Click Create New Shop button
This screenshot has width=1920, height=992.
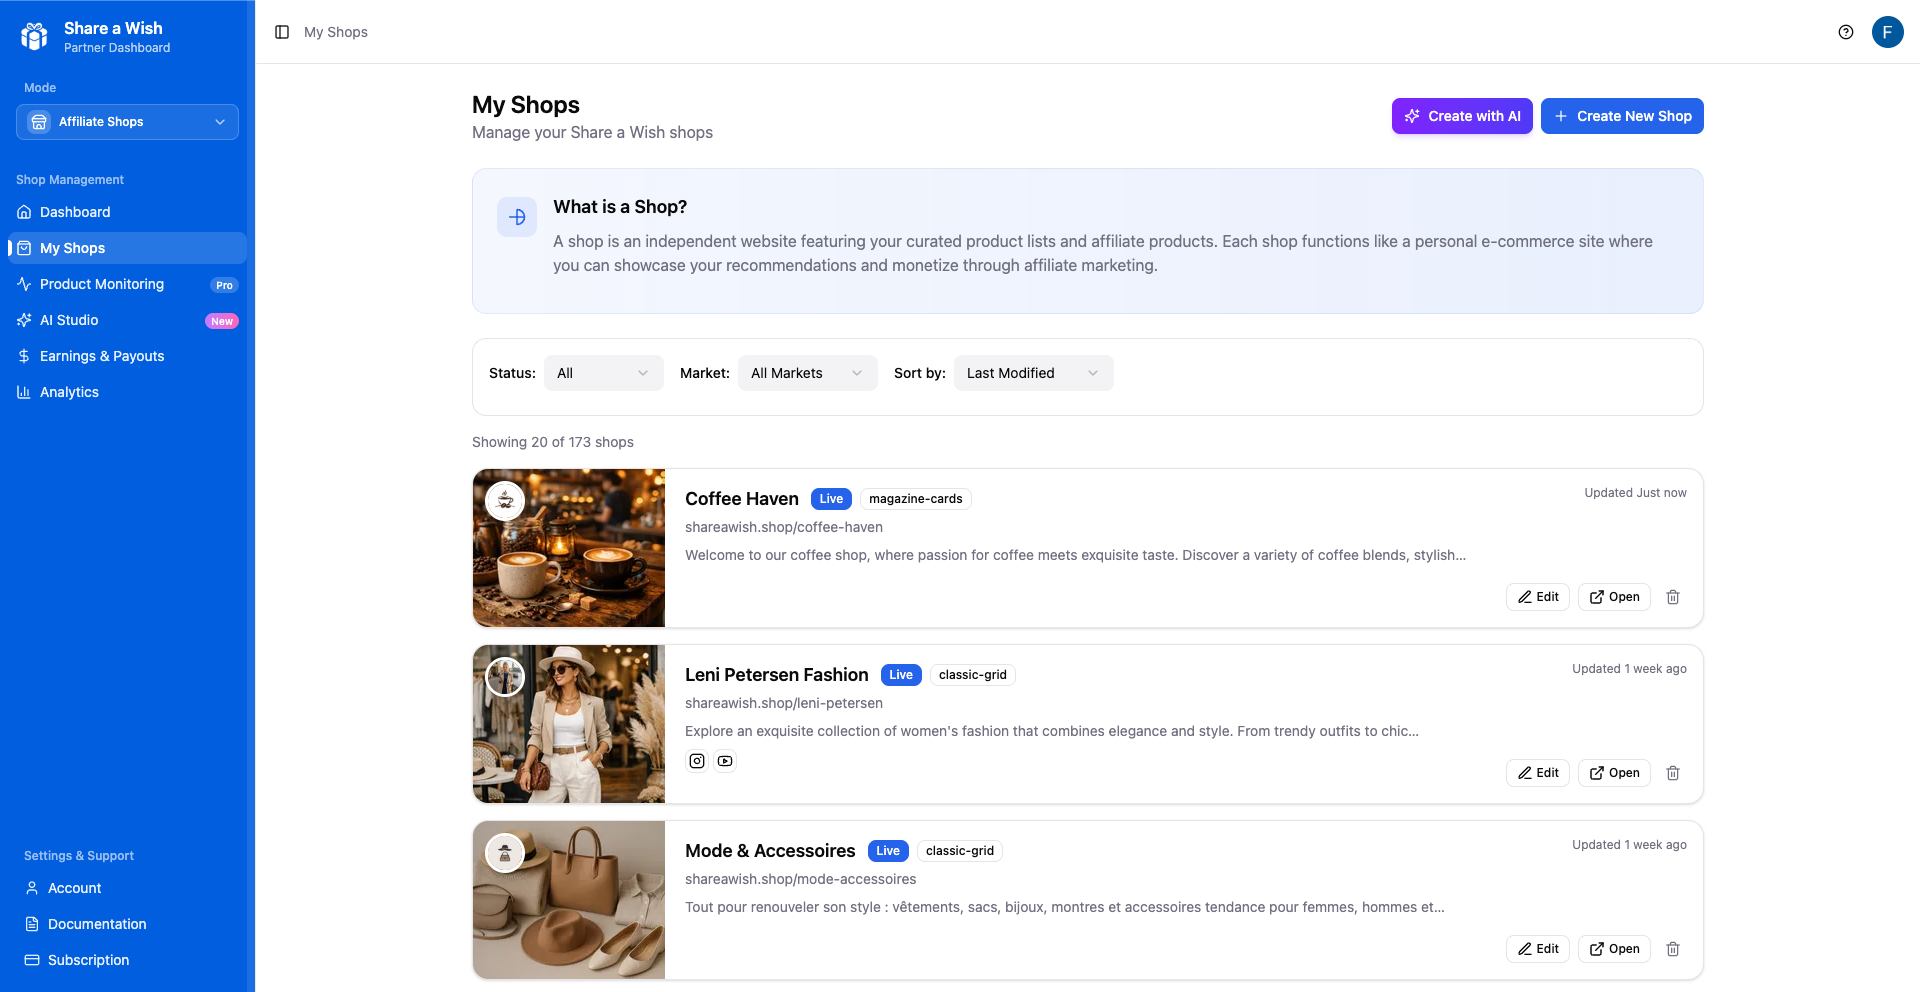pyautogui.click(x=1622, y=116)
